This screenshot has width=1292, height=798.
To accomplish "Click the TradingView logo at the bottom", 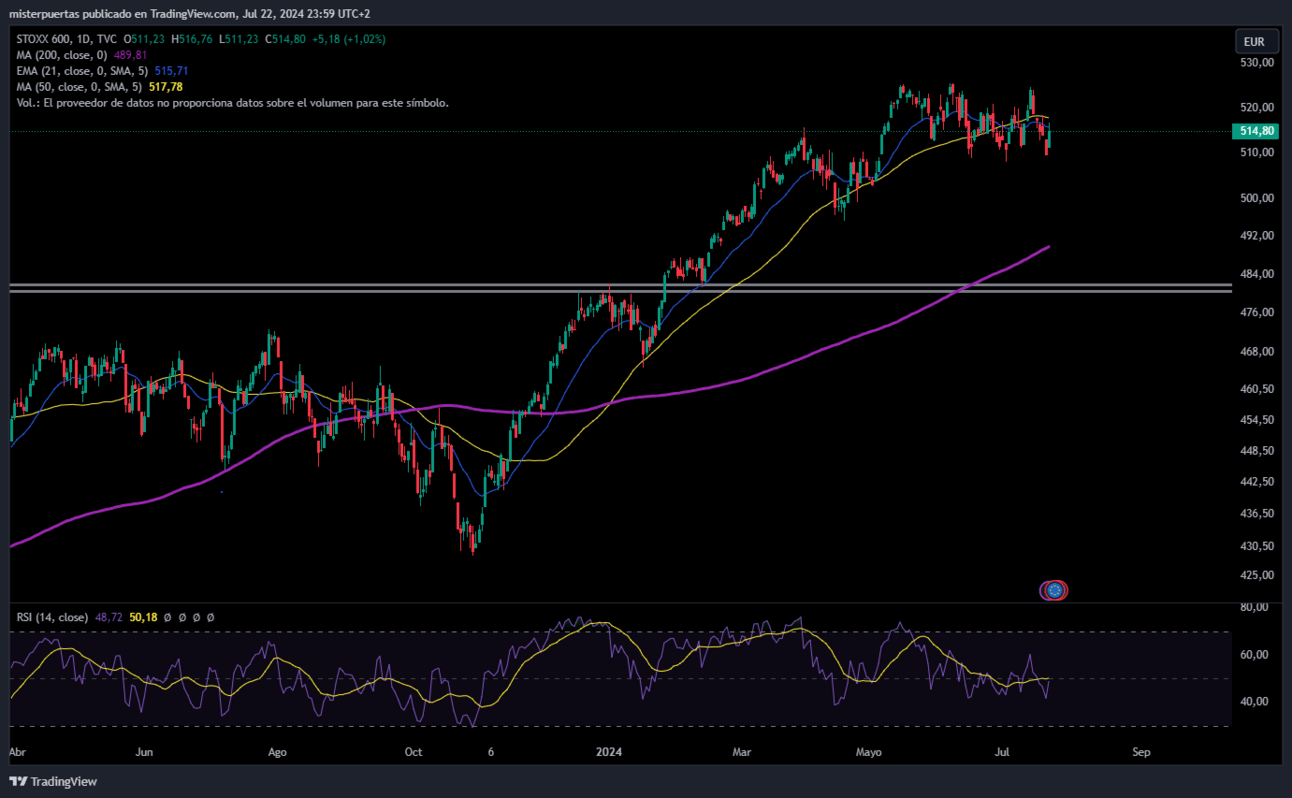I will click(54, 781).
